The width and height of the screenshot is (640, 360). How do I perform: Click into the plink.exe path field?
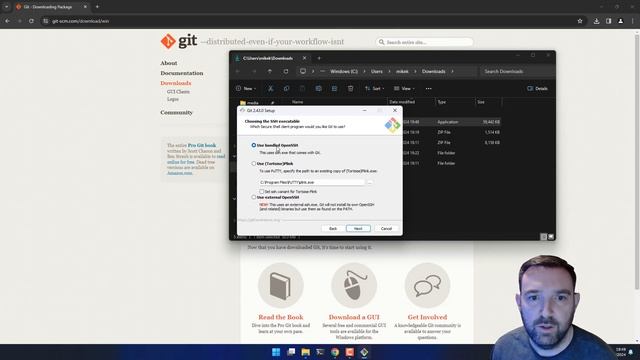tap(311, 182)
